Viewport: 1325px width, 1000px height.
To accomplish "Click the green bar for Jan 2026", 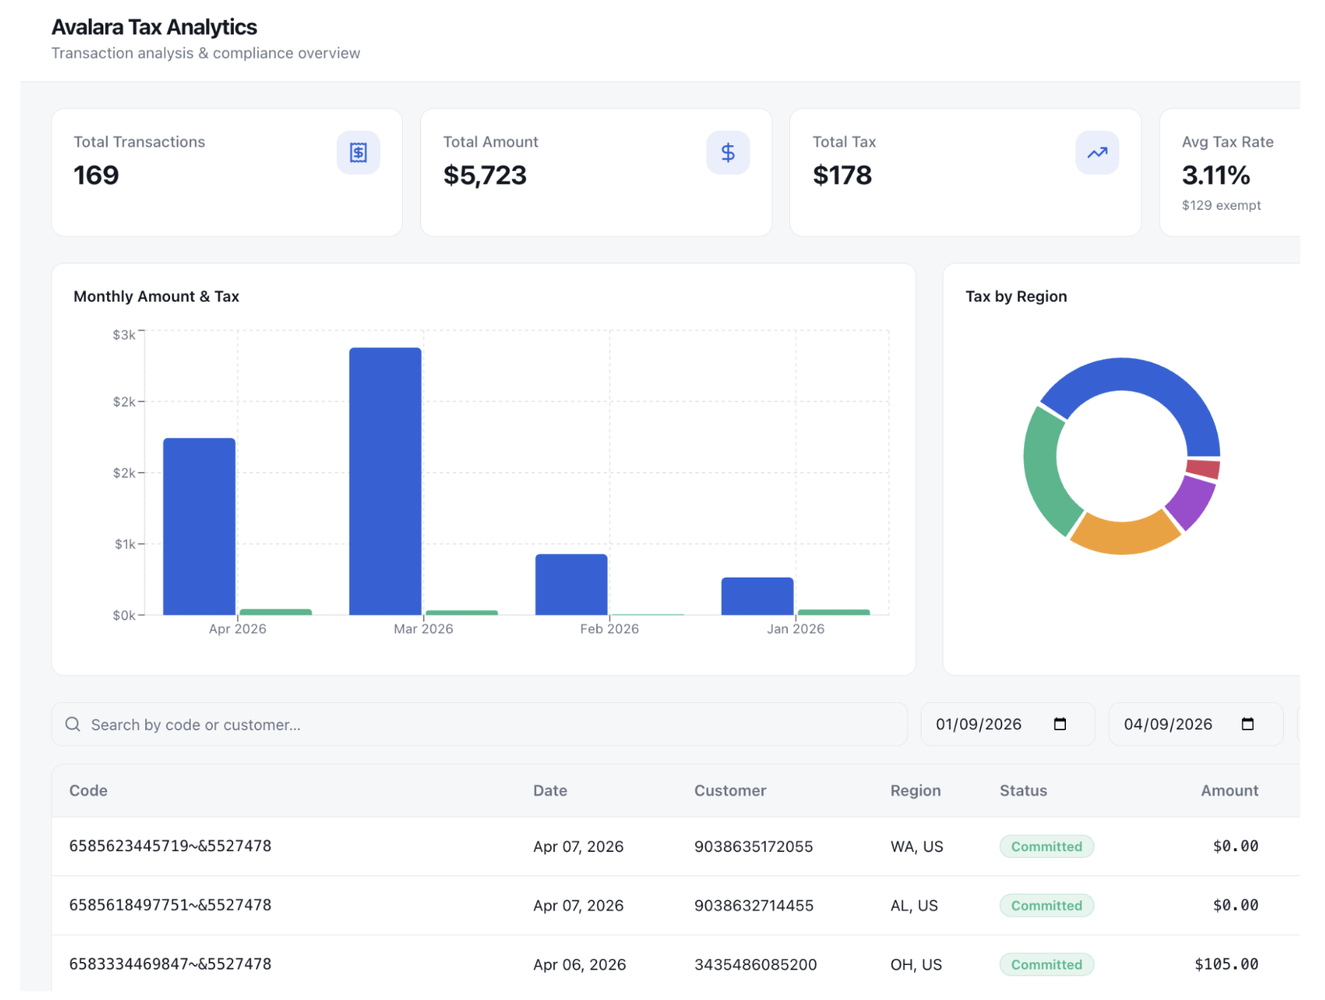I will coord(835,610).
